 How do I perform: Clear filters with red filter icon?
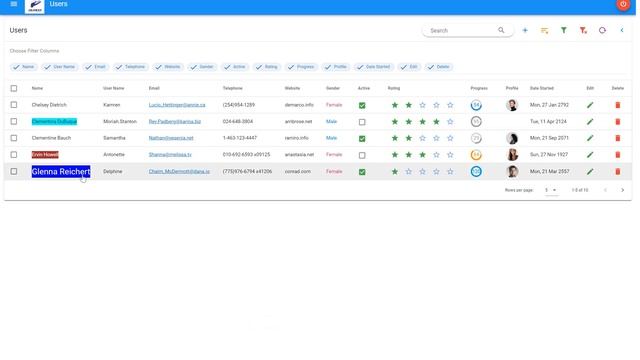[x=583, y=31]
